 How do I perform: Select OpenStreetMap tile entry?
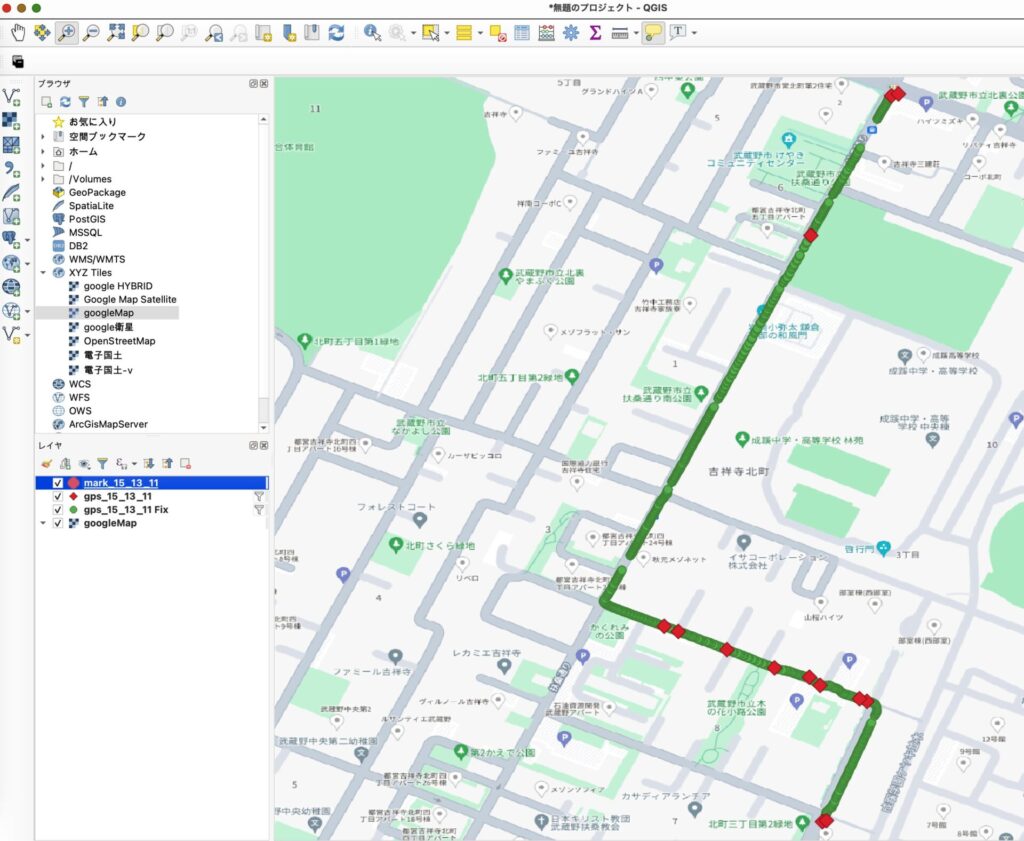(x=120, y=341)
